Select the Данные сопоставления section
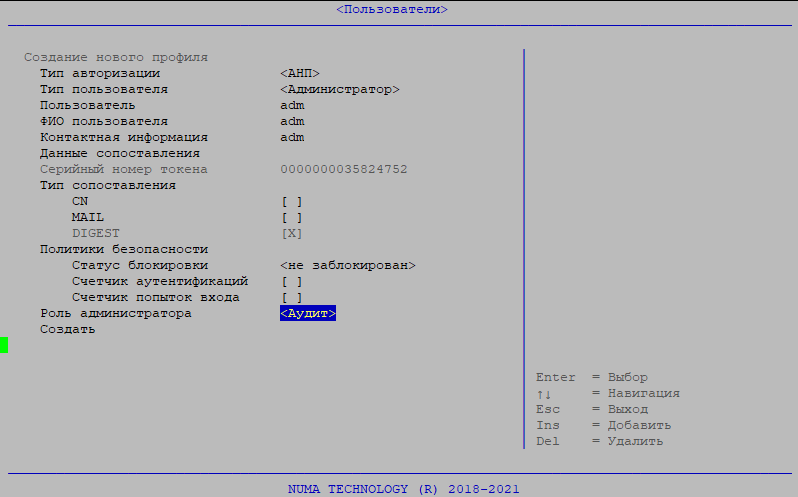Screen dimensions: 798x497 pyautogui.click(x=119, y=153)
